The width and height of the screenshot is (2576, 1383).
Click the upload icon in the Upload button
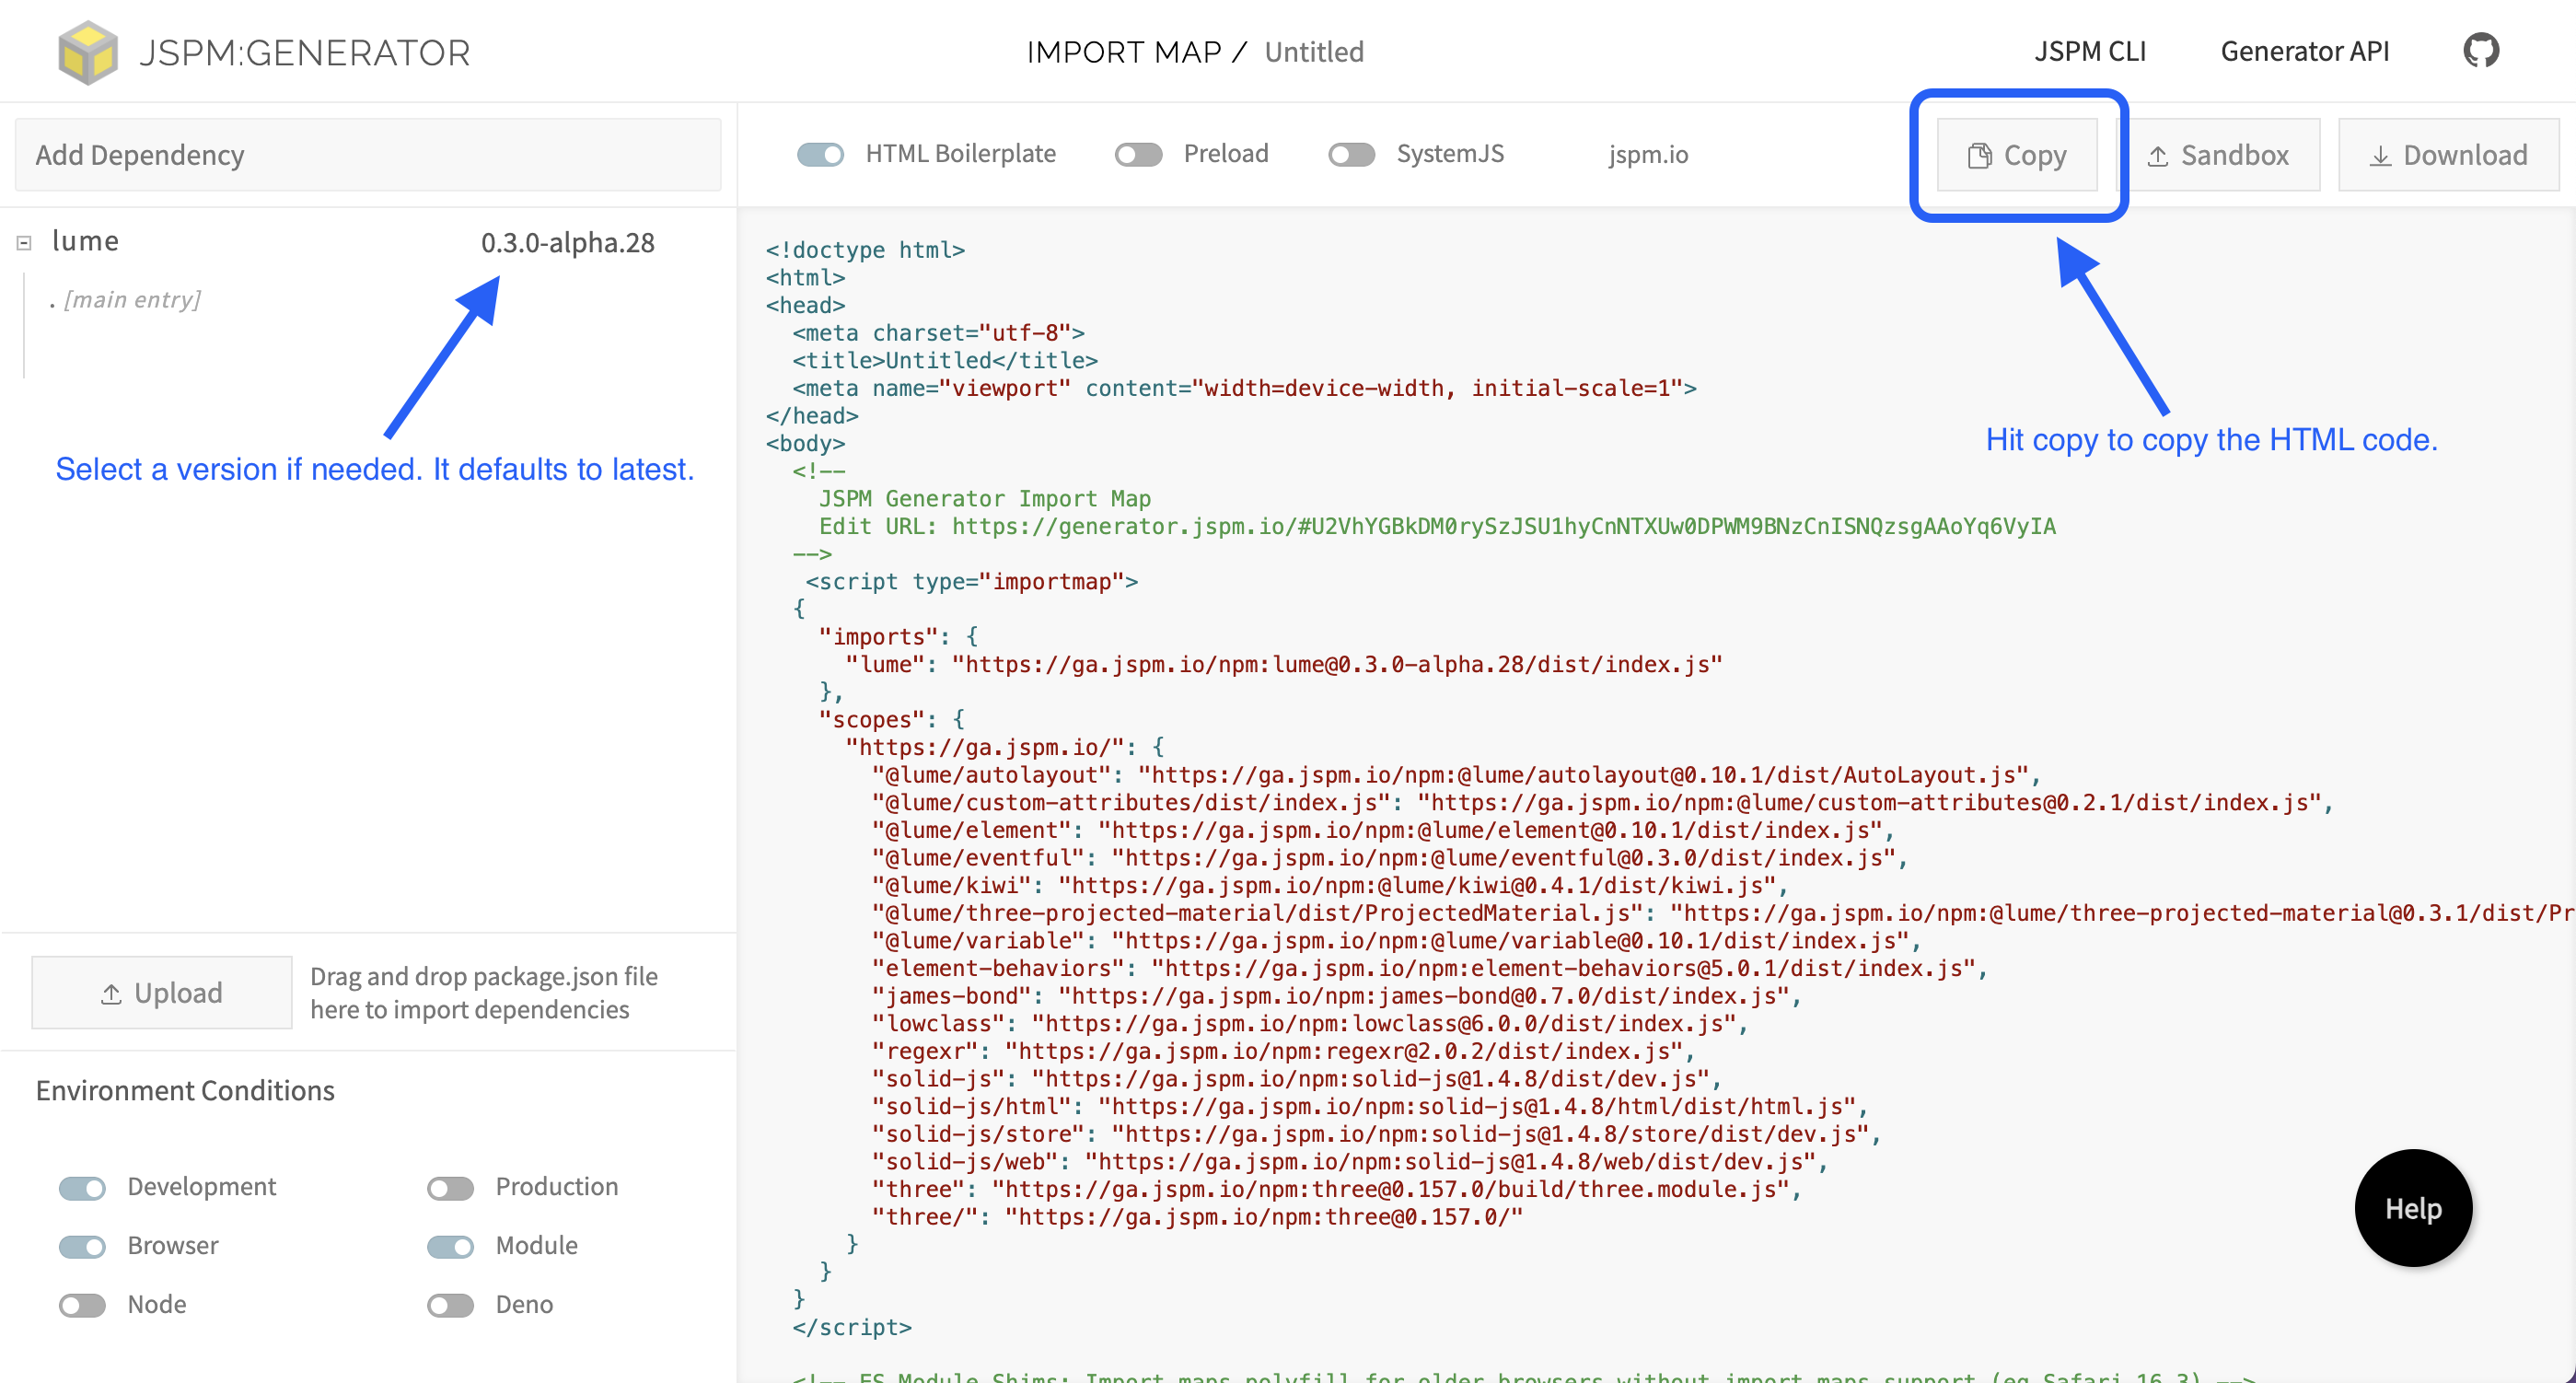(x=113, y=992)
